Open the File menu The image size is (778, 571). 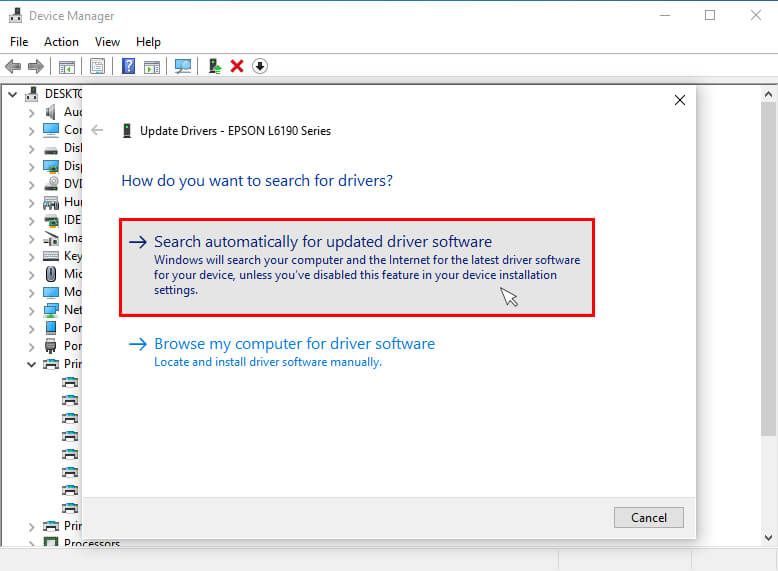[x=19, y=42]
